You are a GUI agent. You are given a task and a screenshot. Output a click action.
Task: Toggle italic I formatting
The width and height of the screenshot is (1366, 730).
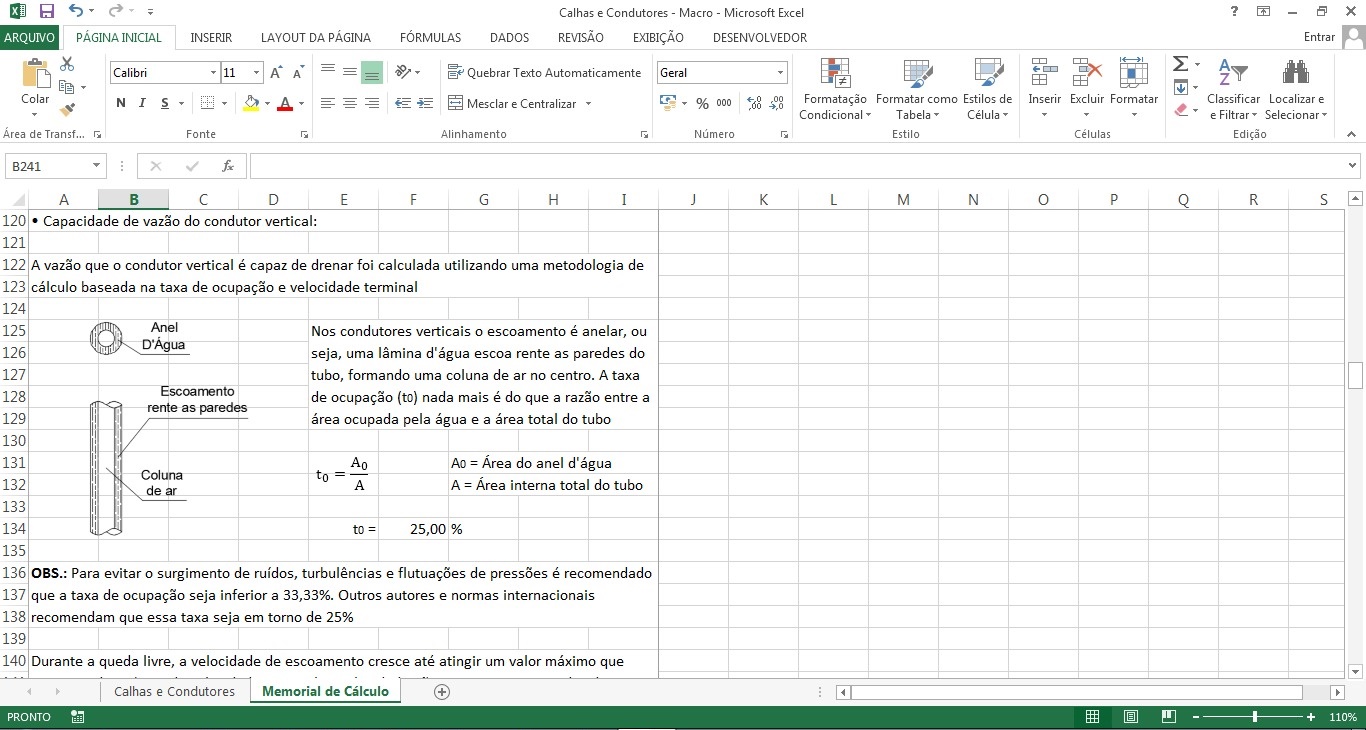[142, 103]
